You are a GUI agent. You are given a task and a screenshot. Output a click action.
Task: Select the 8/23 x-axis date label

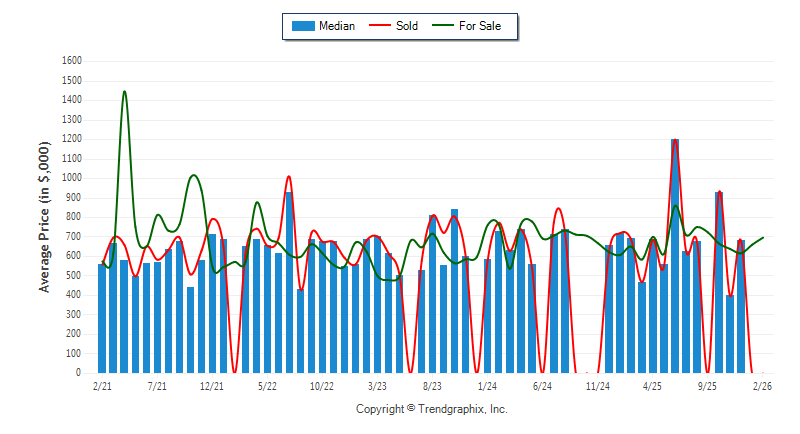point(432,385)
